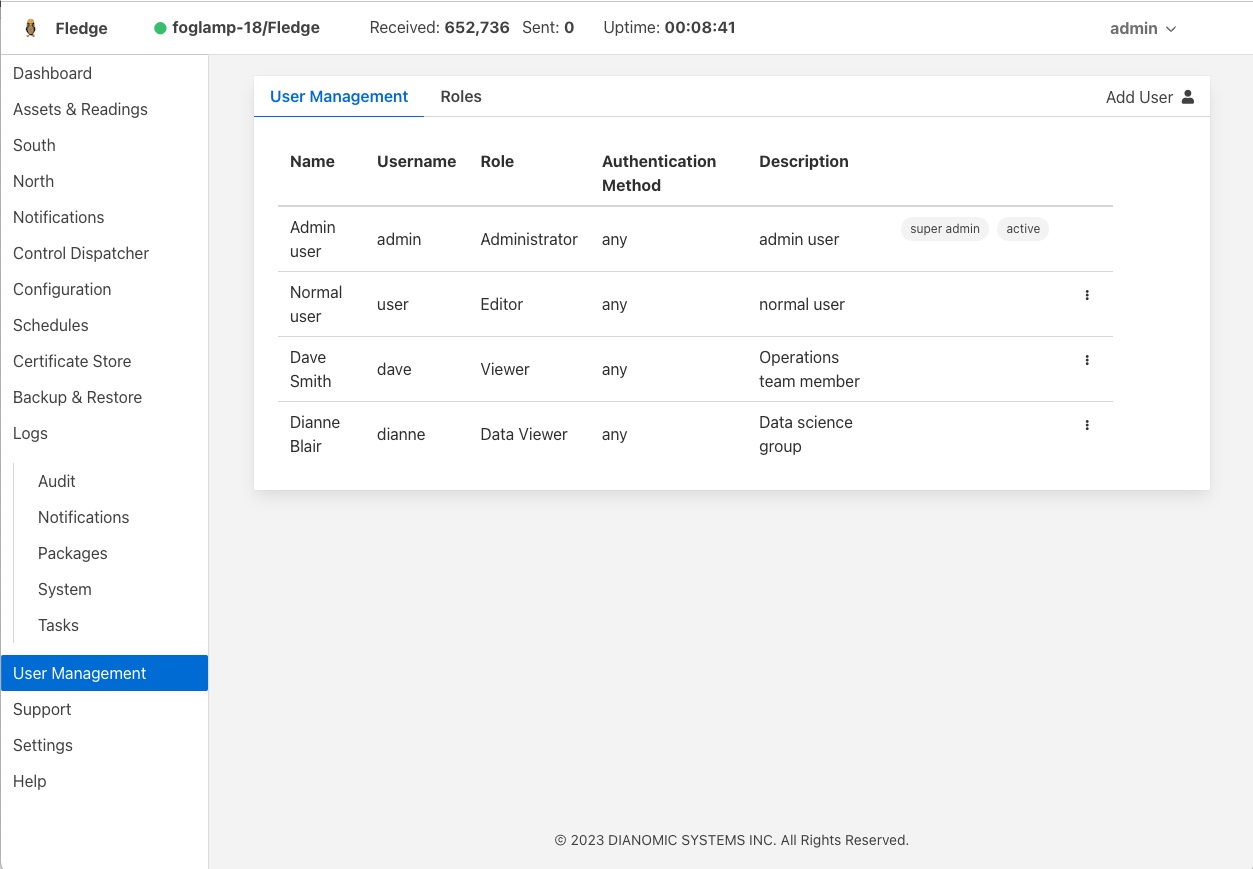Switch to the Roles tab
This screenshot has width=1253, height=869.
click(x=460, y=96)
